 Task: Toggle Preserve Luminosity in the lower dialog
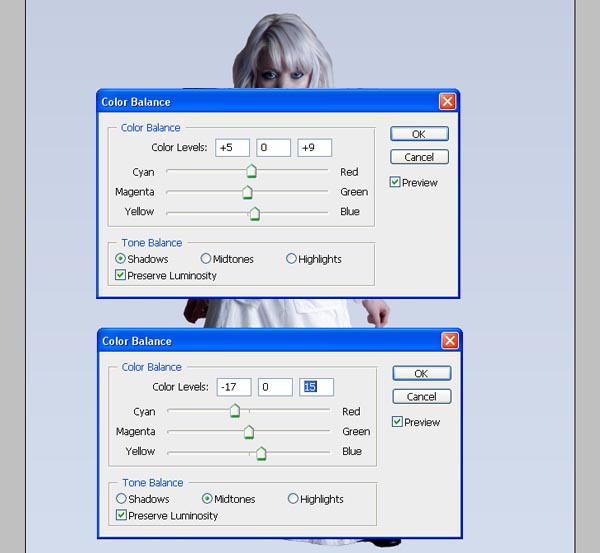(121, 515)
